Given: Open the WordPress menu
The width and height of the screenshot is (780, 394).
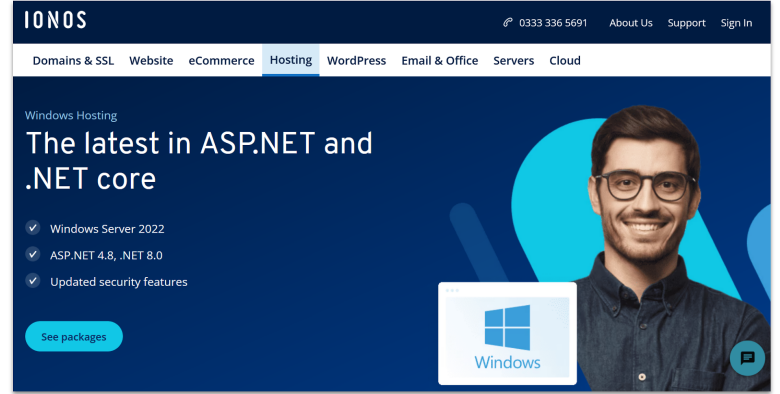Looking at the screenshot, I should point(356,60).
